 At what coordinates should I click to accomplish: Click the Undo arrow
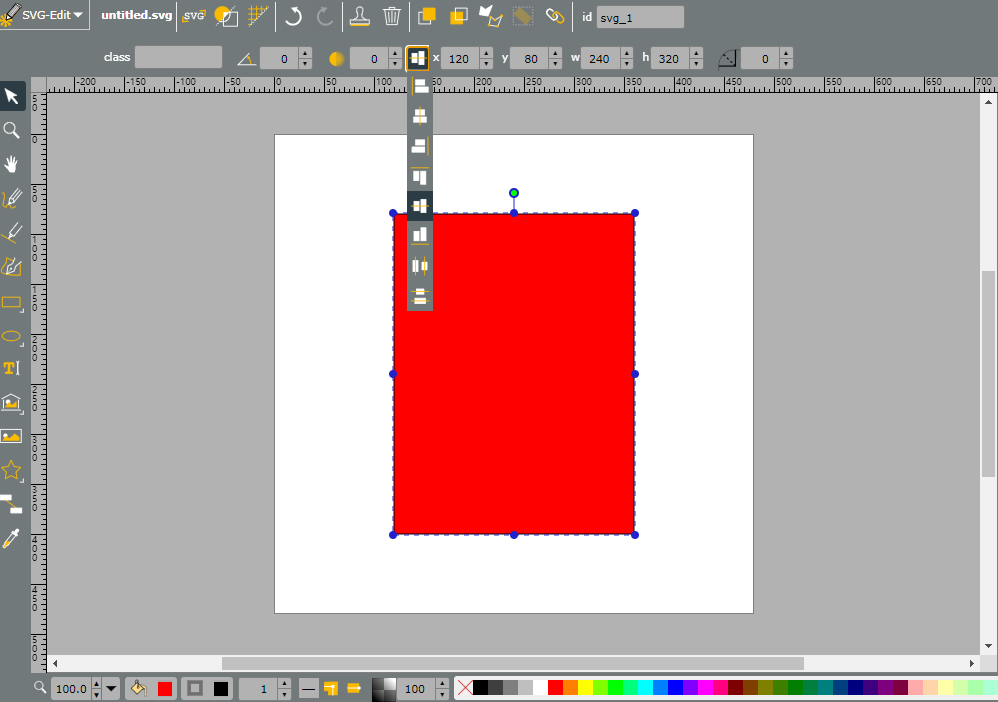click(x=293, y=16)
